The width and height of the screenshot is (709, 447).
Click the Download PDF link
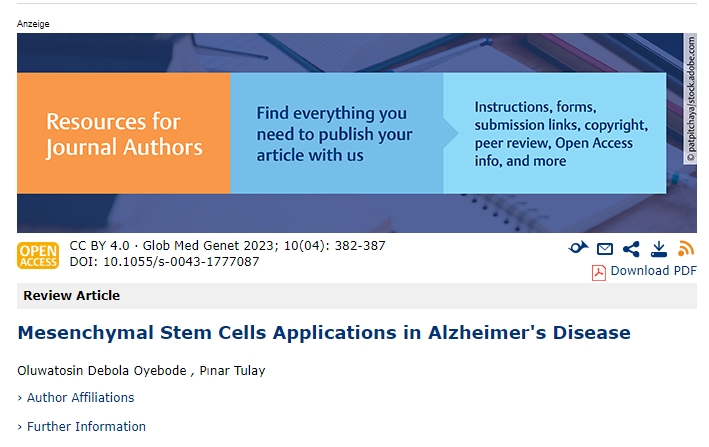click(x=653, y=271)
